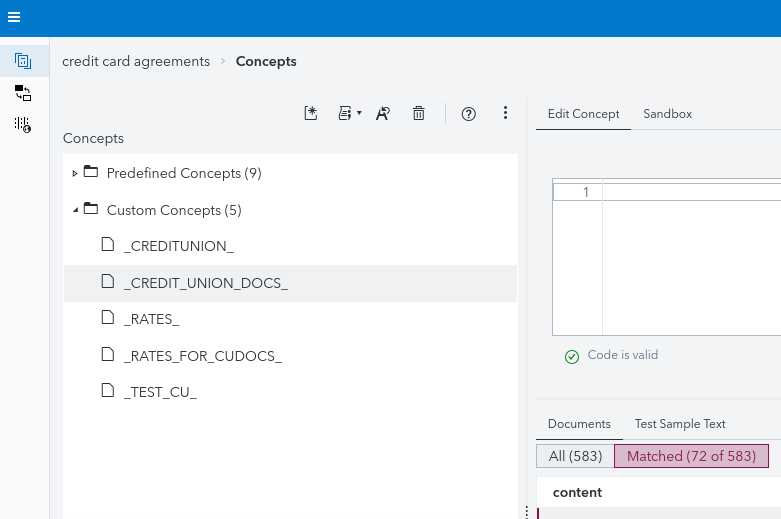
Task: Collapse the Custom Concepts tree node
Action: [x=75, y=210]
